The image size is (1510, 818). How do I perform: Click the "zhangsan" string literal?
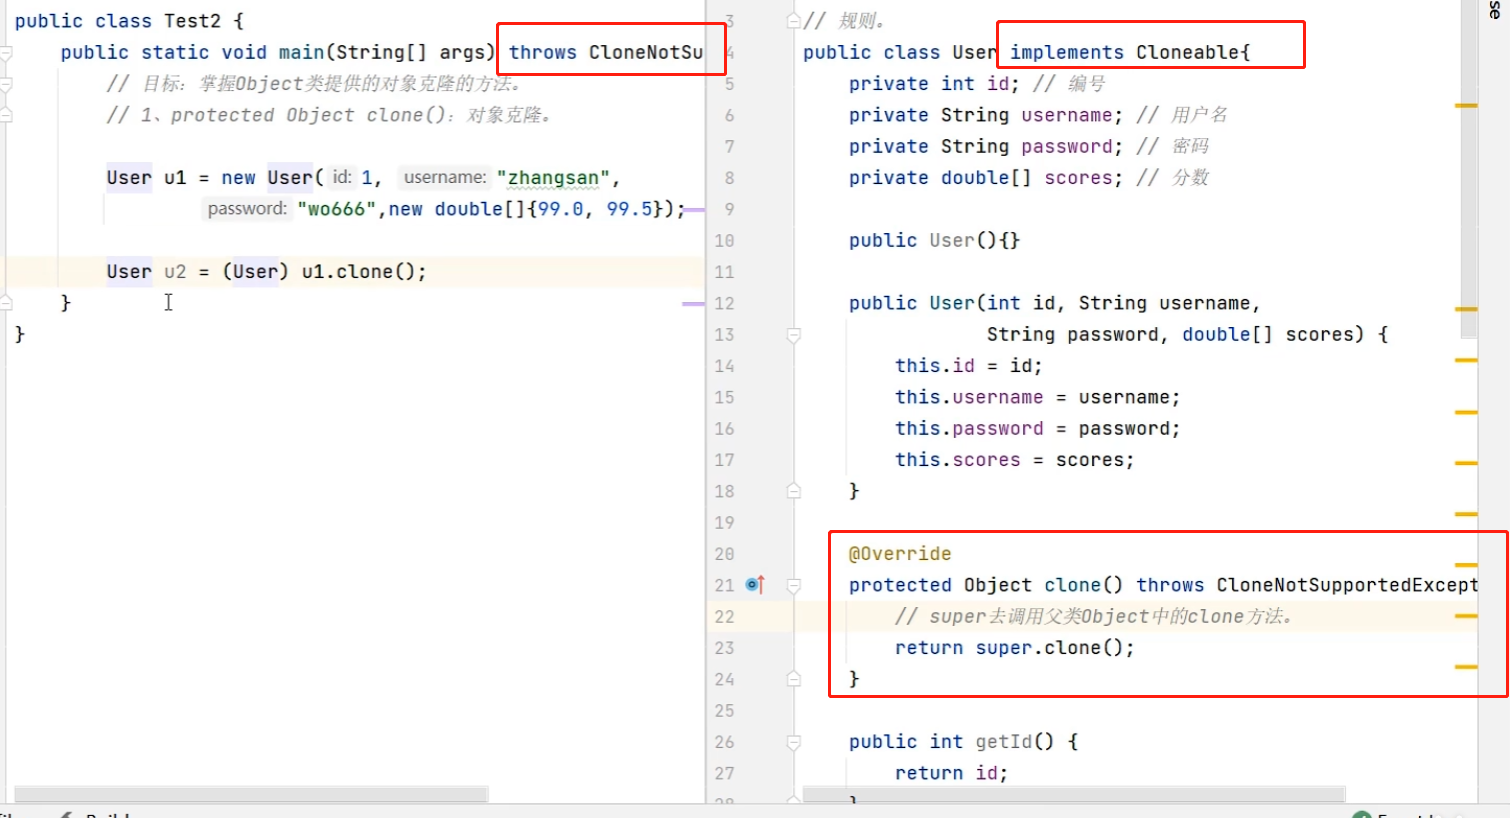[x=553, y=178]
